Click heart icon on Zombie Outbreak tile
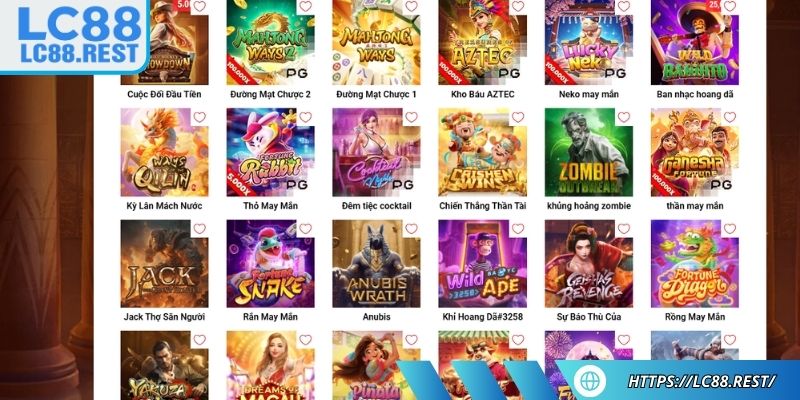Image resolution: width=800 pixels, height=400 pixels. [623, 117]
